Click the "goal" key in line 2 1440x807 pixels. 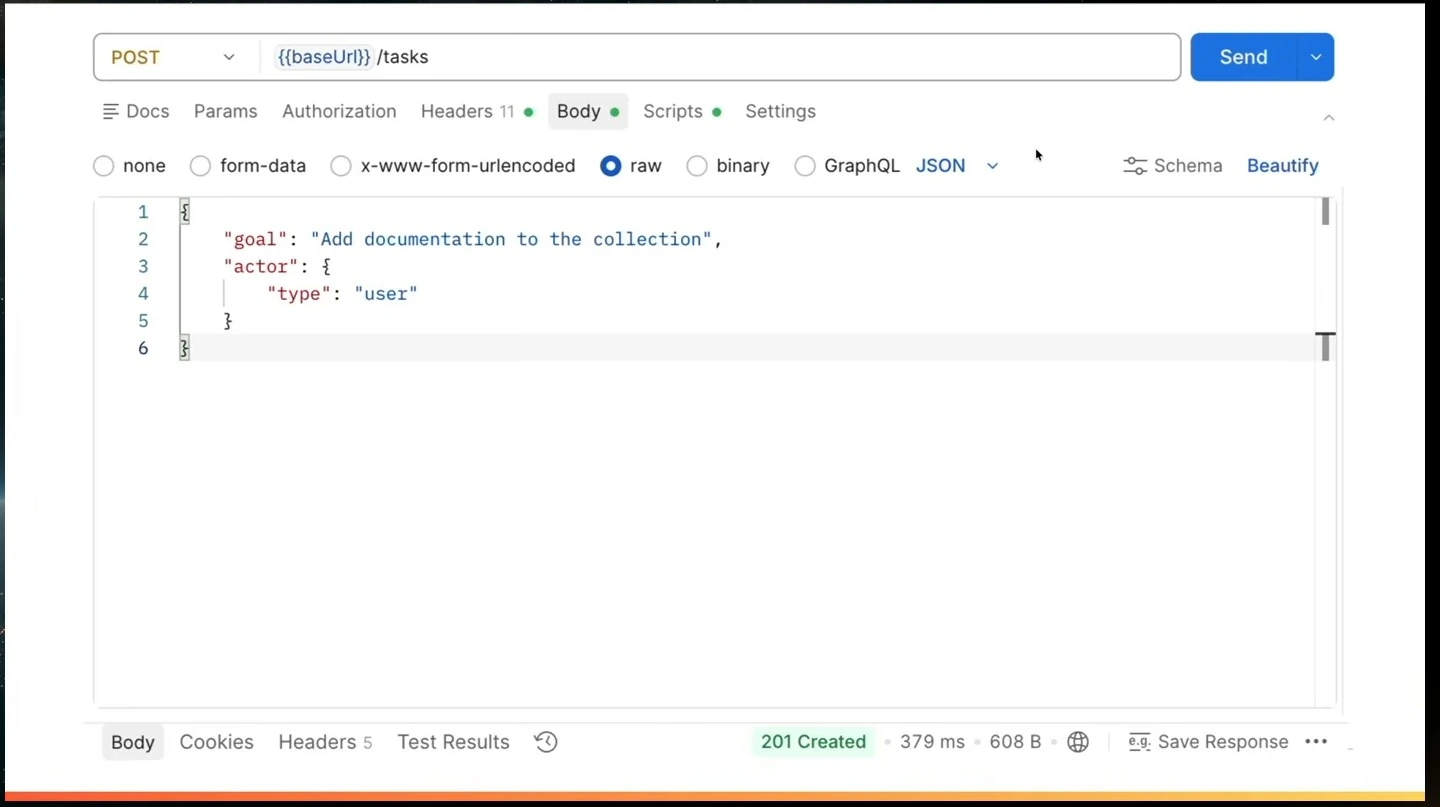click(255, 239)
